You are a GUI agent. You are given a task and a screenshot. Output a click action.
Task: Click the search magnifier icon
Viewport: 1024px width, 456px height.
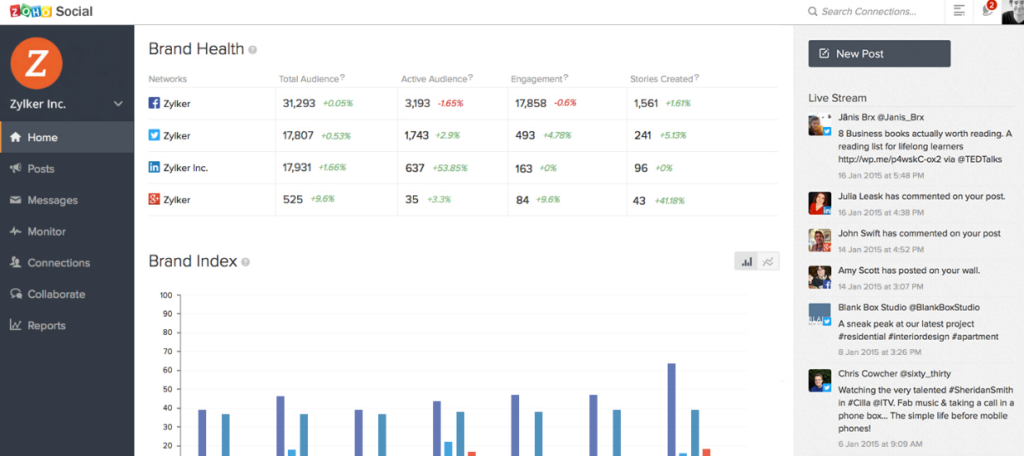[812, 11]
